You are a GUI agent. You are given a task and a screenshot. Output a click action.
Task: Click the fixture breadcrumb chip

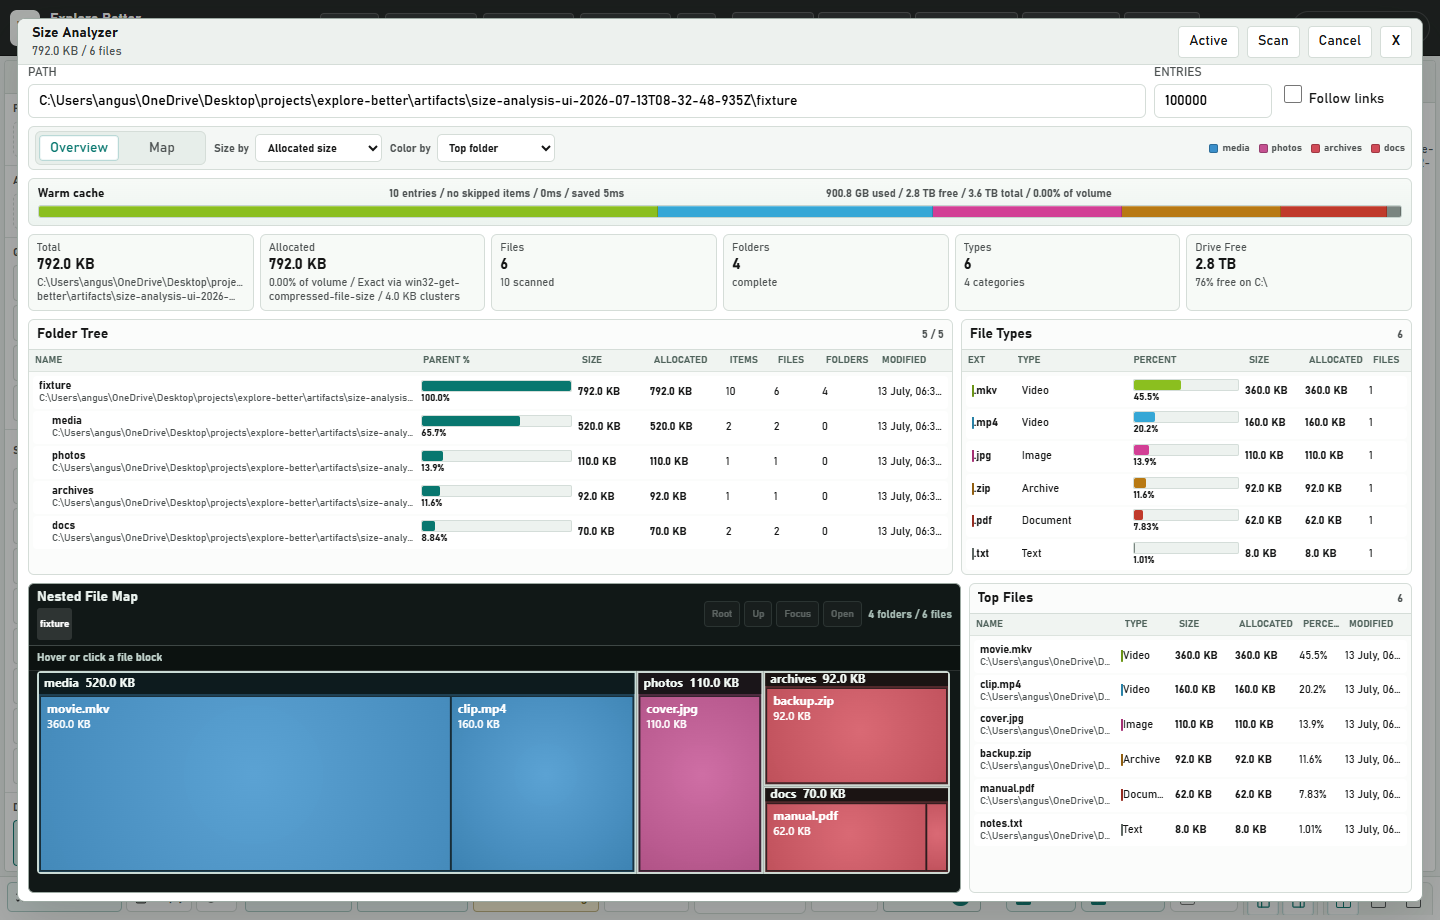point(55,624)
